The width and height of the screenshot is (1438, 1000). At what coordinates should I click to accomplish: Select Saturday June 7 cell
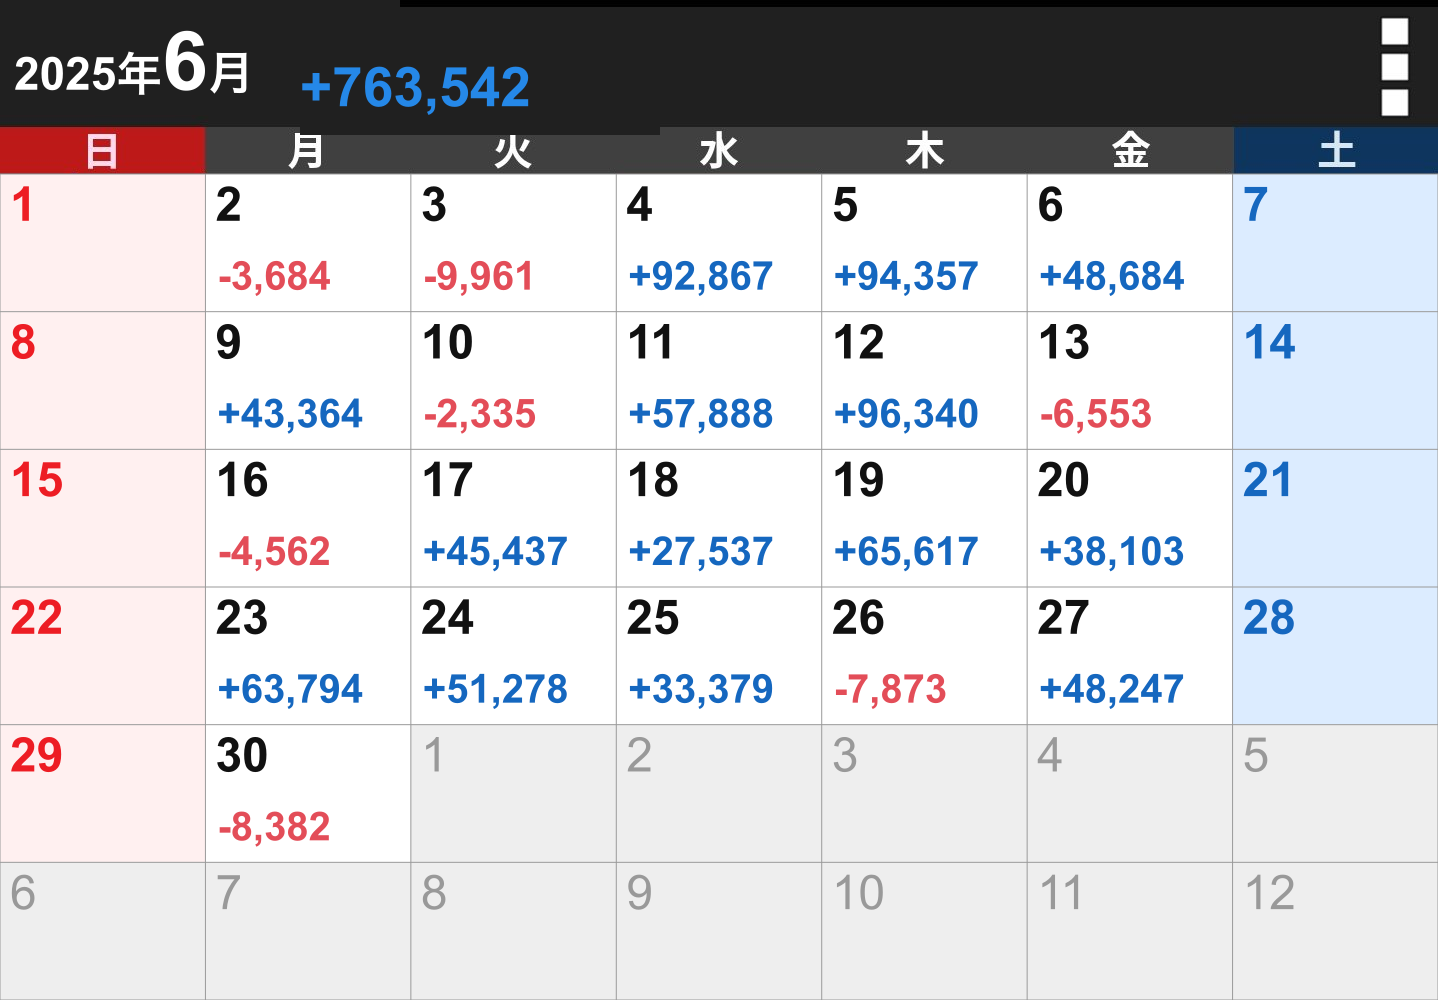1336,243
